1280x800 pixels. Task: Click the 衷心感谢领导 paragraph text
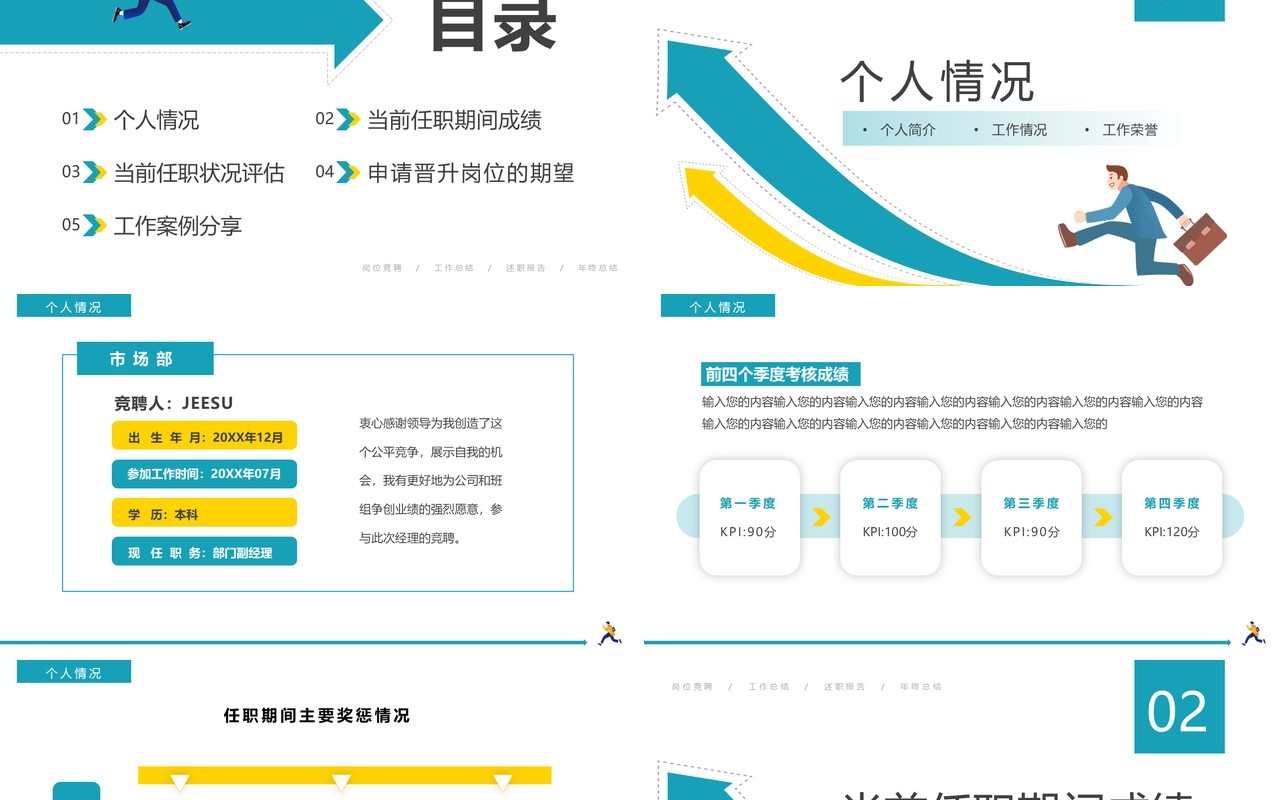(431, 481)
